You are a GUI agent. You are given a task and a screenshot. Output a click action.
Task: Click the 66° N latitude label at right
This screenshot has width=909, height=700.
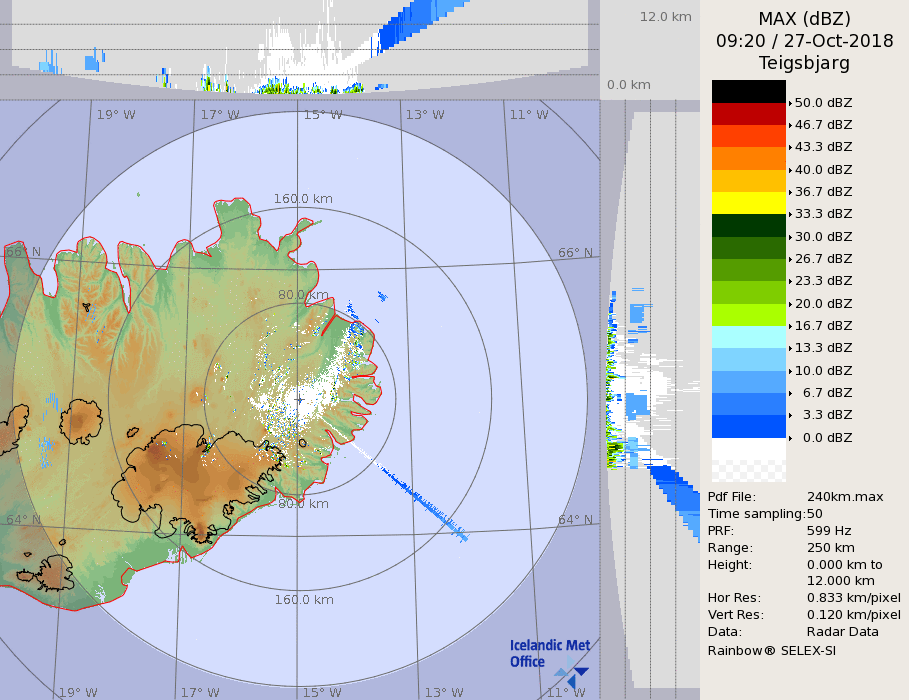pyautogui.click(x=575, y=253)
